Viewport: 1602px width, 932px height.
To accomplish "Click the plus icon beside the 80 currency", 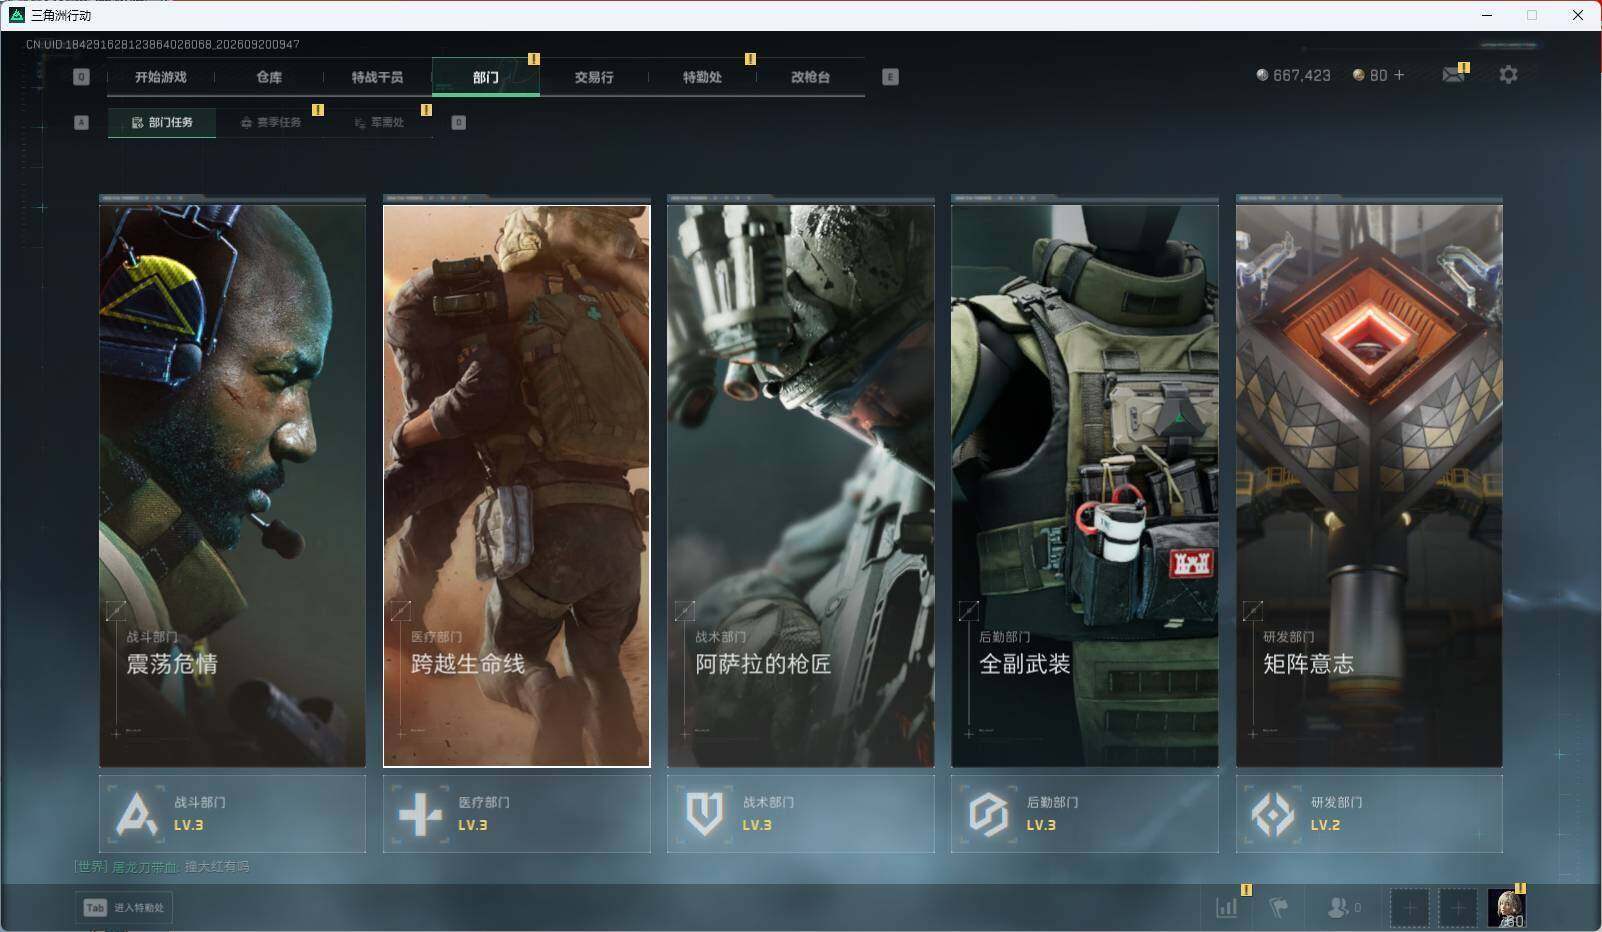I will pos(1399,75).
